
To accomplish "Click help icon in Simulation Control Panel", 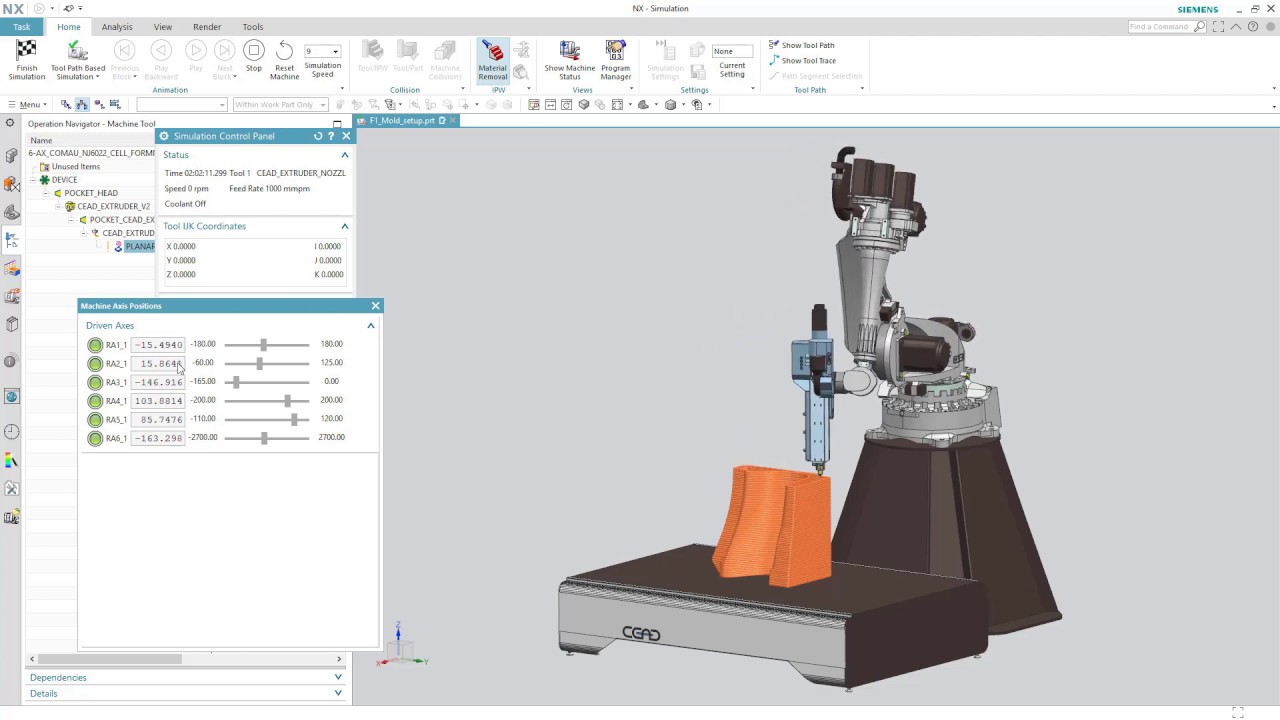I will [331, 136].
